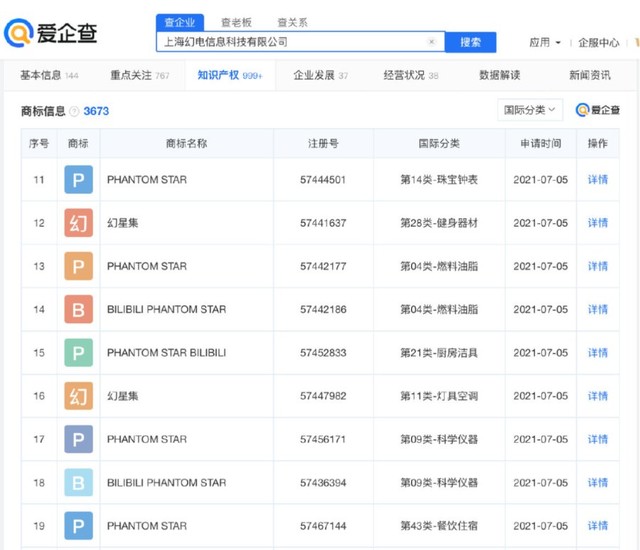Open 详情 for trademark 57456171
This screenshot has height=550, width=640.
(598, 439)
